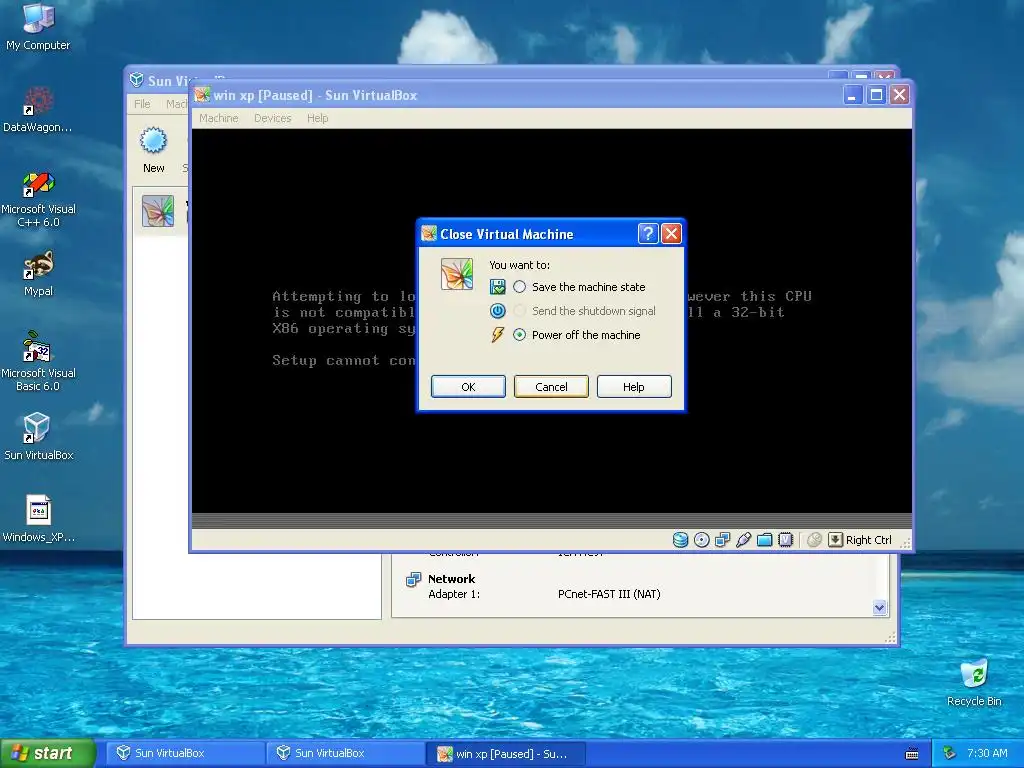Click the Network section icon in details
The image size is (1024, 768).
[413, 579]
